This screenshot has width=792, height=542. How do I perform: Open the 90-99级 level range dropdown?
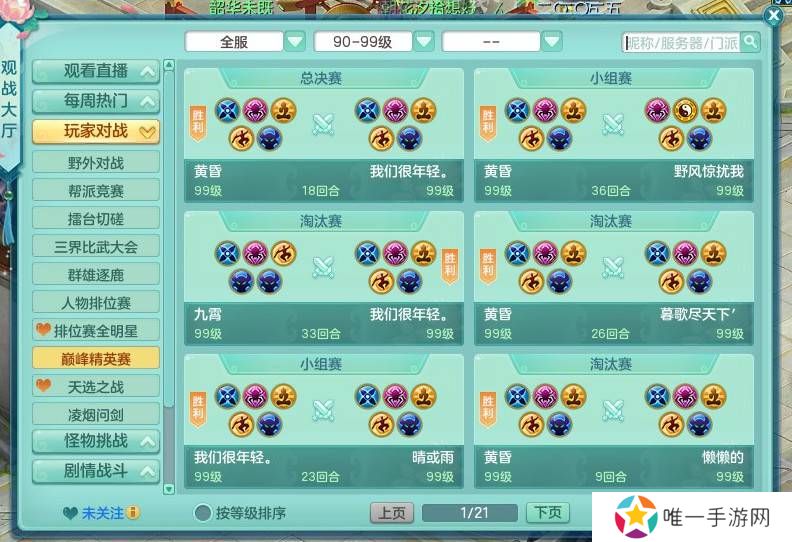click(x=424, y=42)
